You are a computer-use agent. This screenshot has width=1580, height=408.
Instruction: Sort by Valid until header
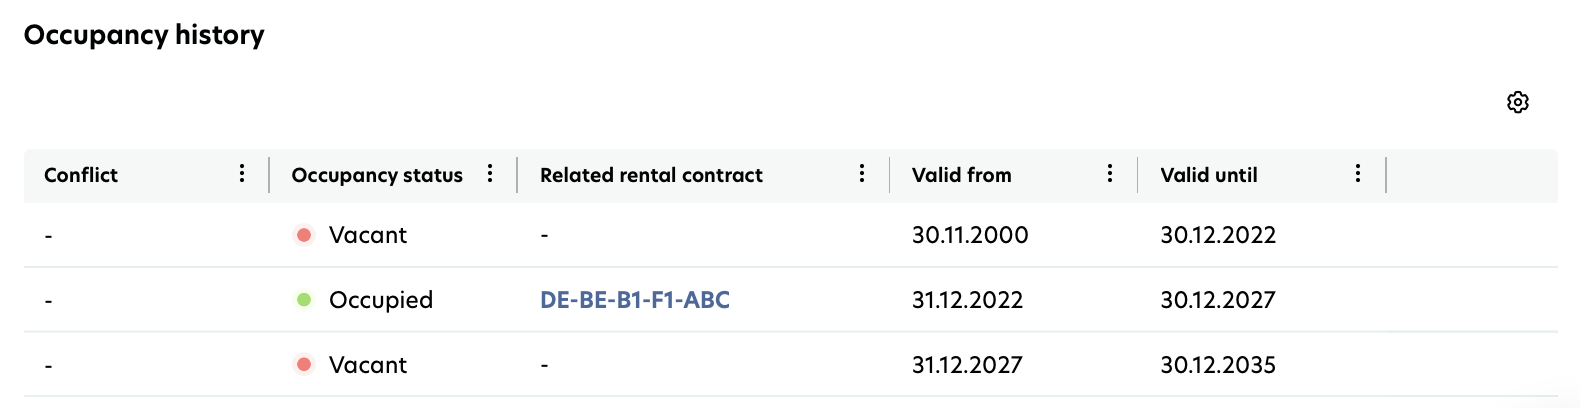point(1209,175)
